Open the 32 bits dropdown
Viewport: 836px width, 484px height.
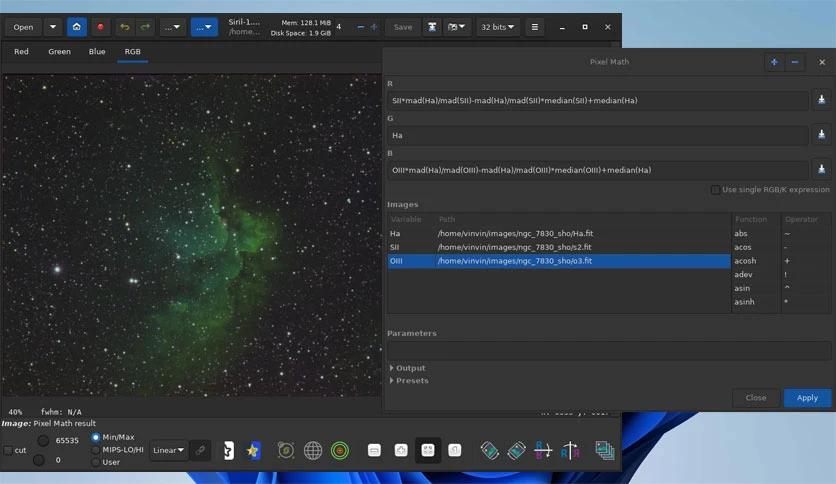click(x=497, y=27)
